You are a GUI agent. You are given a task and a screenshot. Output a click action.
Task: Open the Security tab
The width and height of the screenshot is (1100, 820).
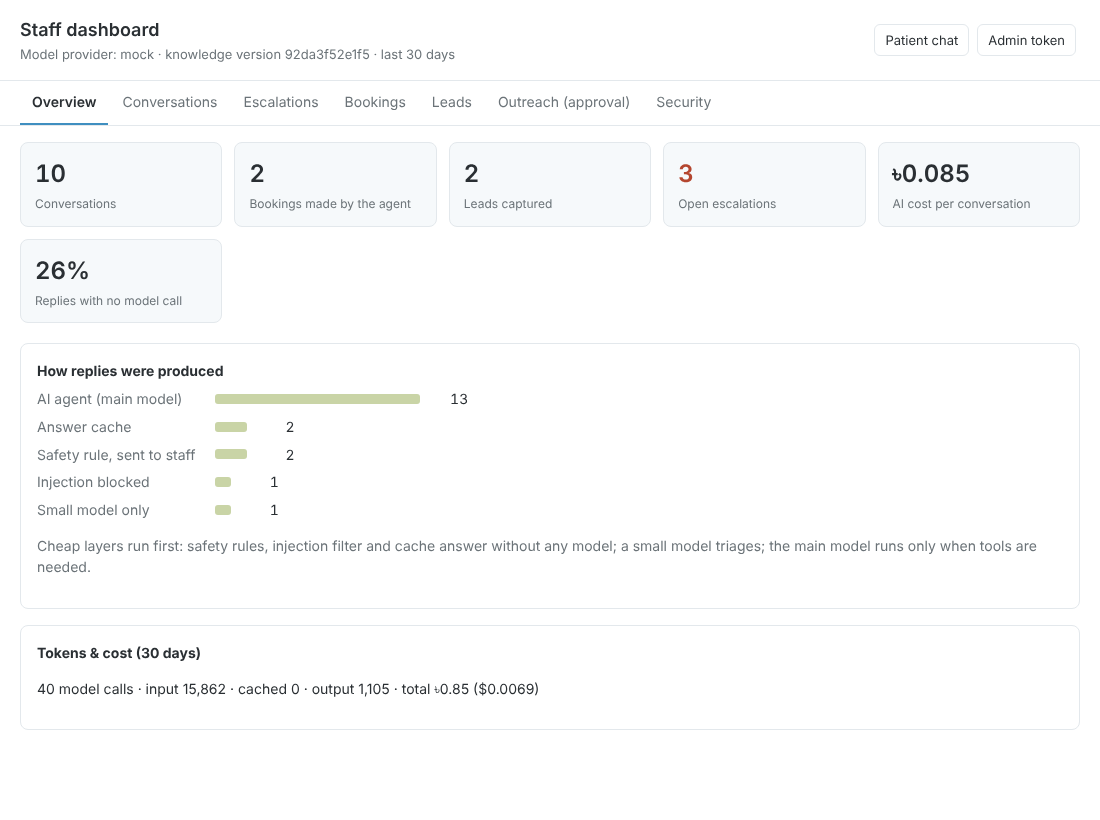(683, 102)
